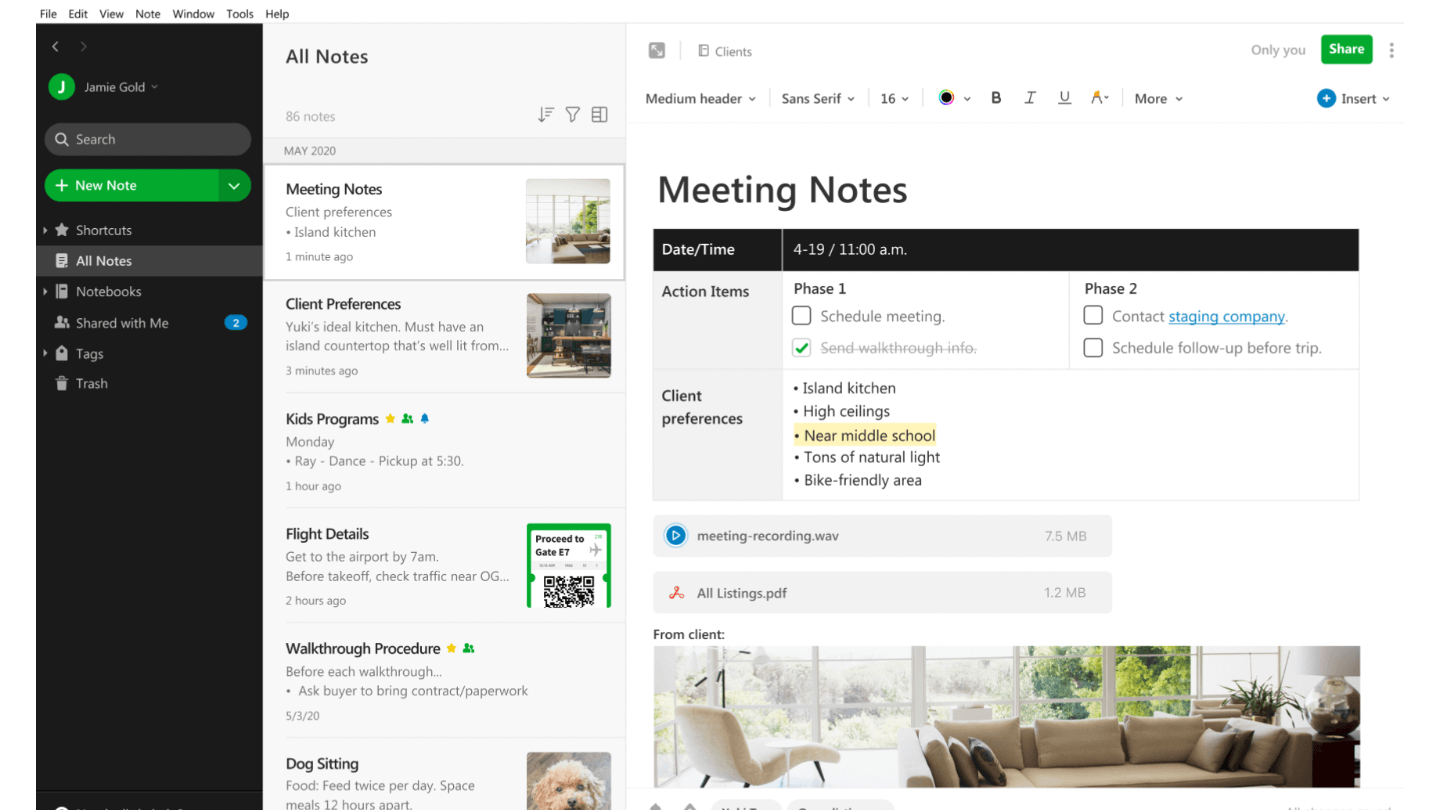Viewport: 1440px width, 810px height.
Task: Apply italic formatting
Action: point(1030,98)
